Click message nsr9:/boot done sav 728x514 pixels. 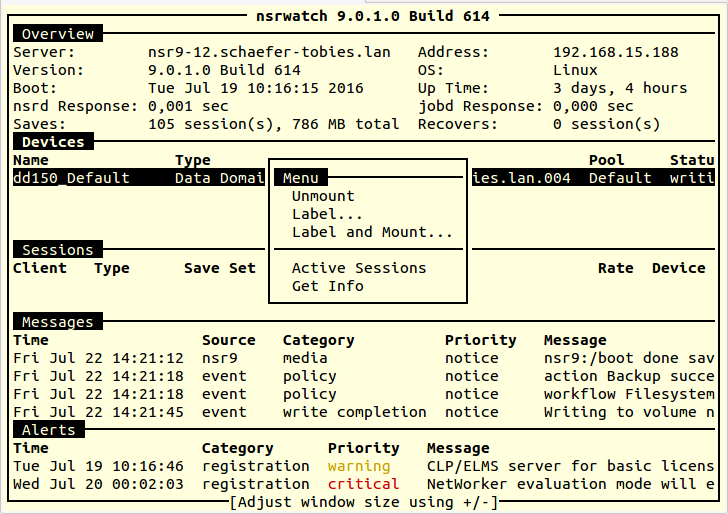[x=629, y=358]
